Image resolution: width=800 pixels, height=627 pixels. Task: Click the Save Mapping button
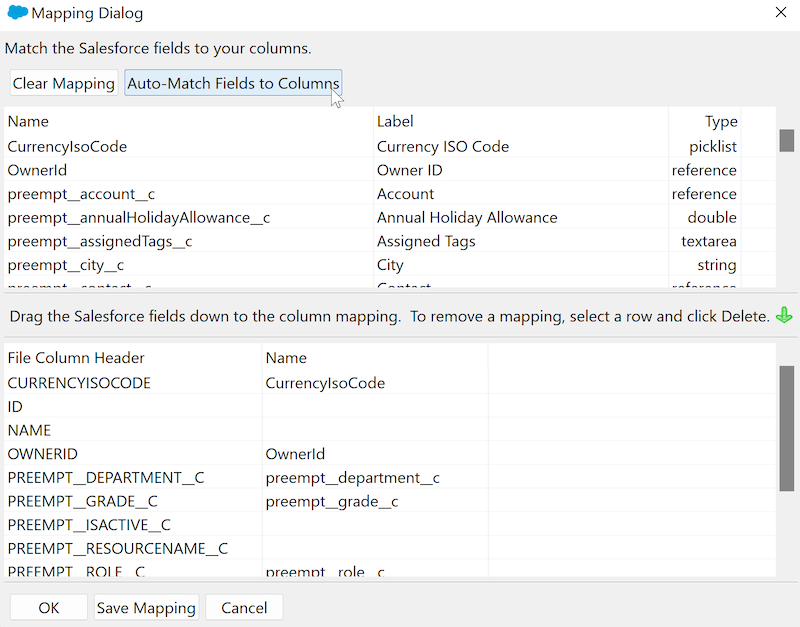146,608
